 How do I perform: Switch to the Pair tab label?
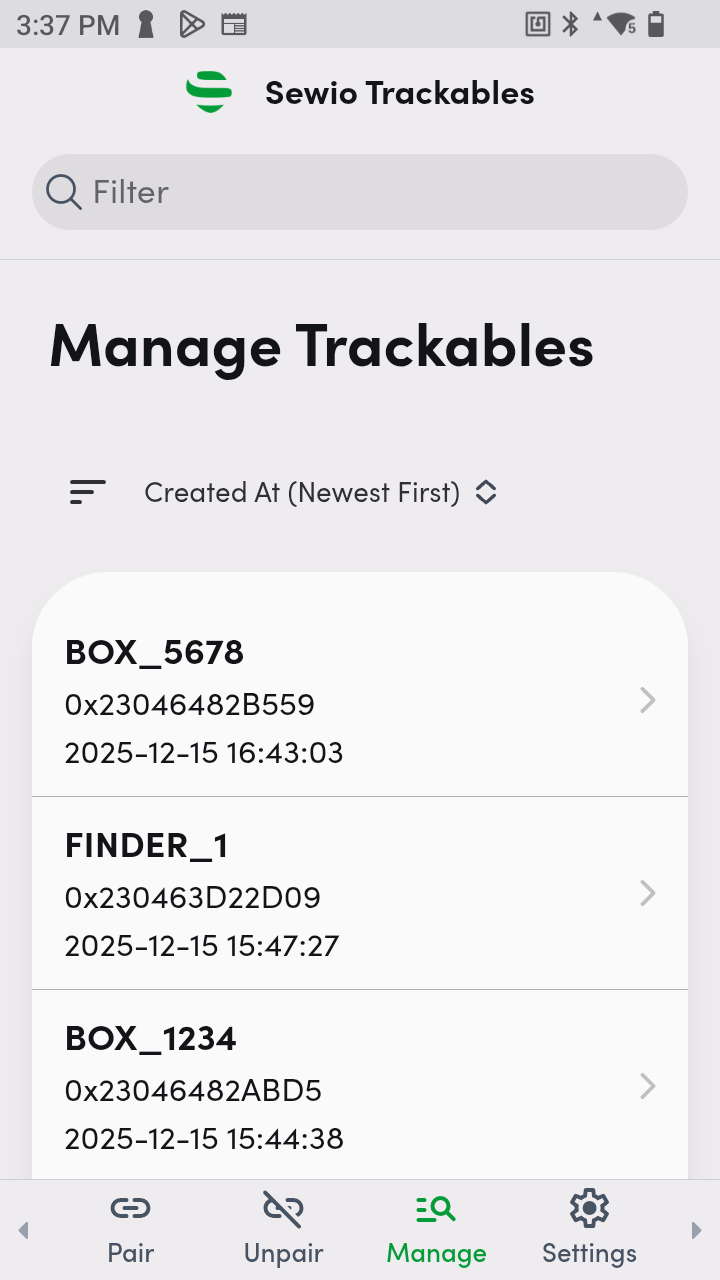[x=130, y=1253]
